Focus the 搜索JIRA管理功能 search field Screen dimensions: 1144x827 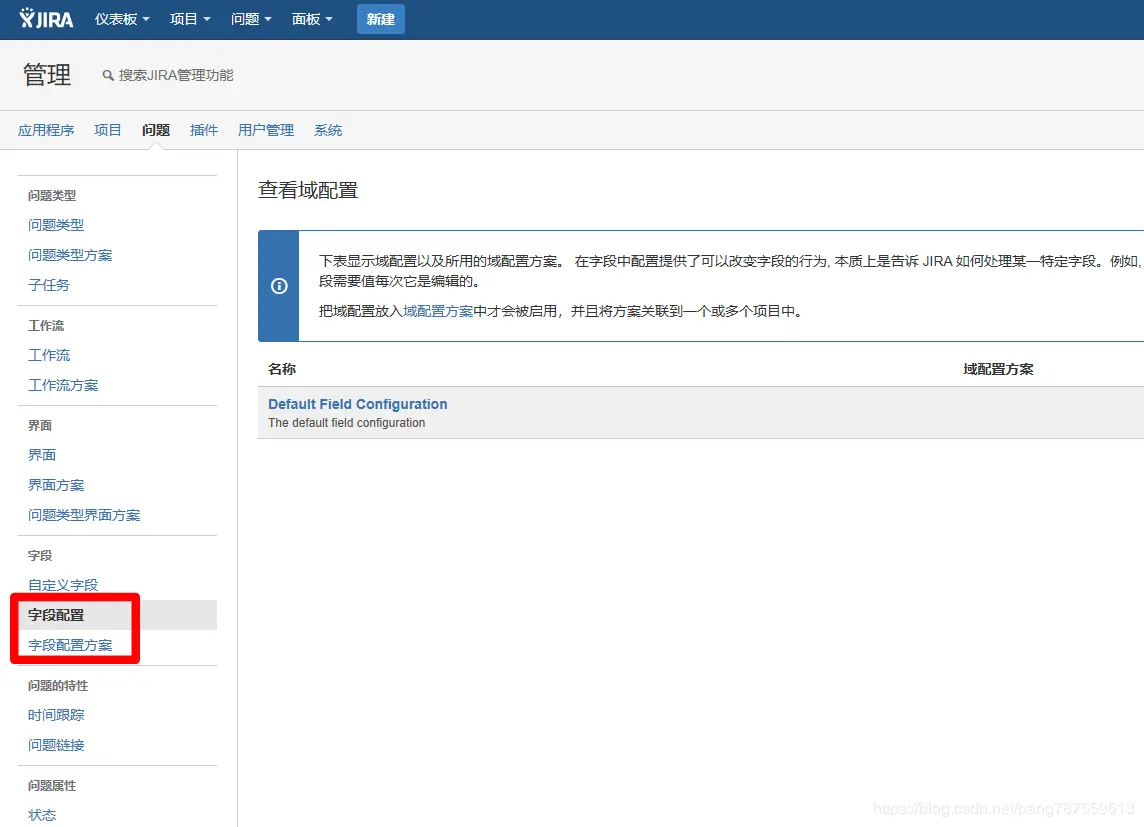[x=176, y=75]
